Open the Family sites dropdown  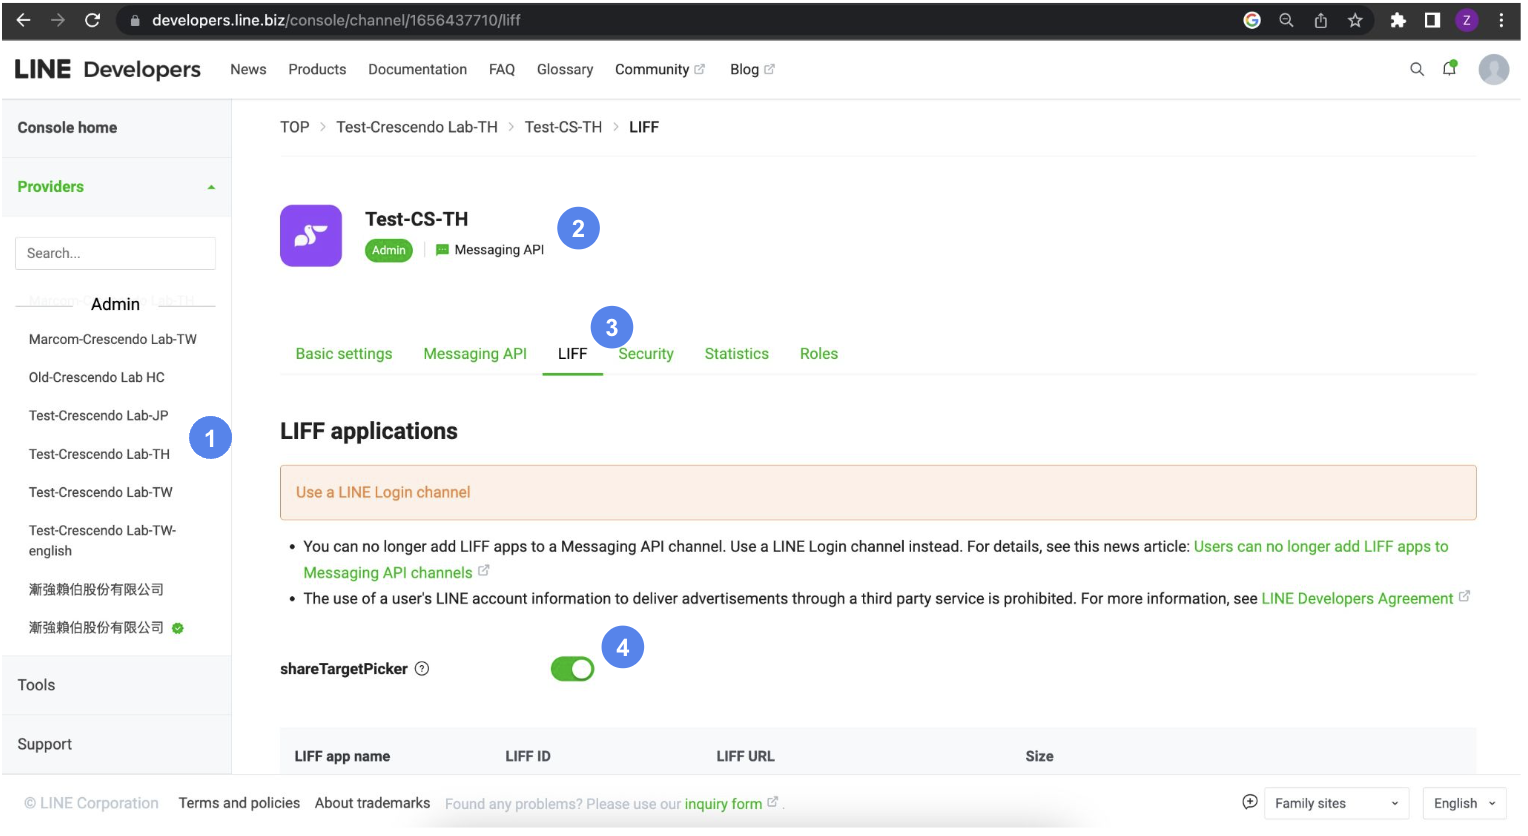pos(1337,803)
